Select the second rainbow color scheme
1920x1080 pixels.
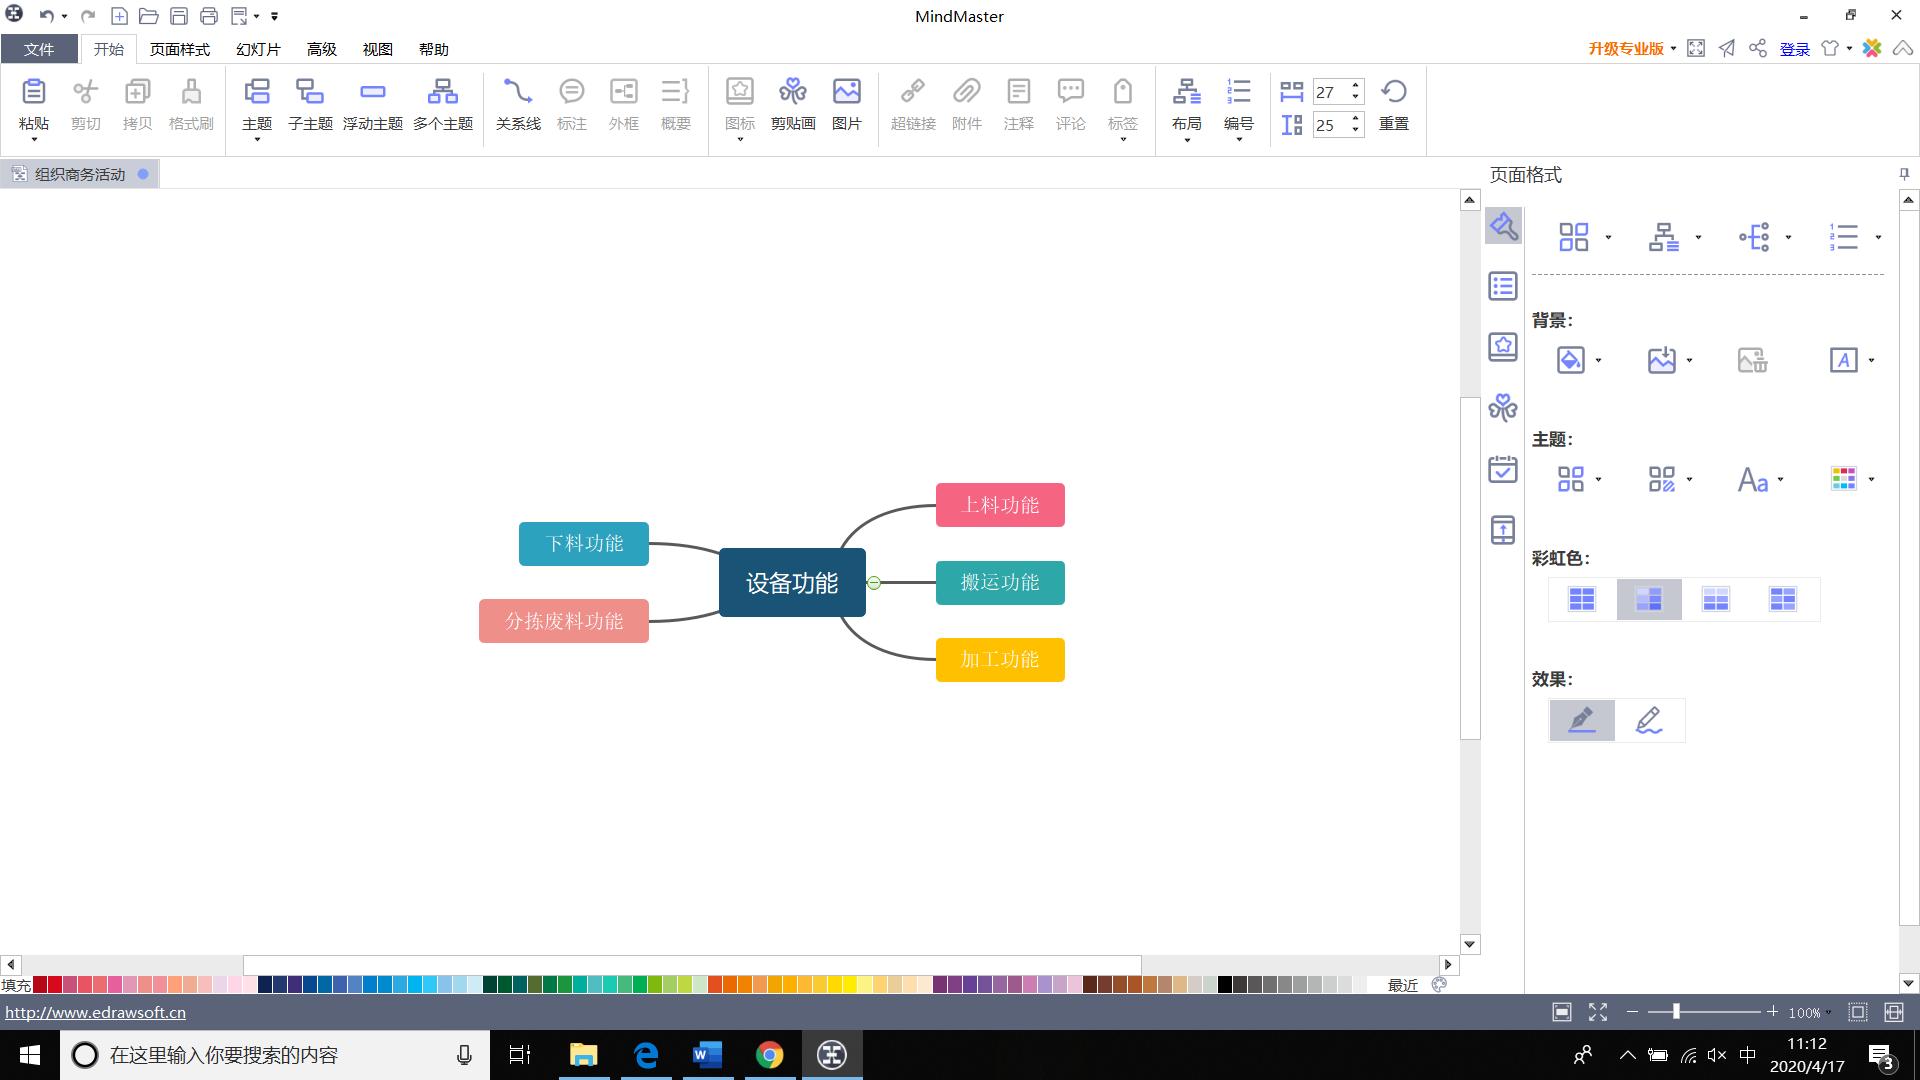point(1648,599)
